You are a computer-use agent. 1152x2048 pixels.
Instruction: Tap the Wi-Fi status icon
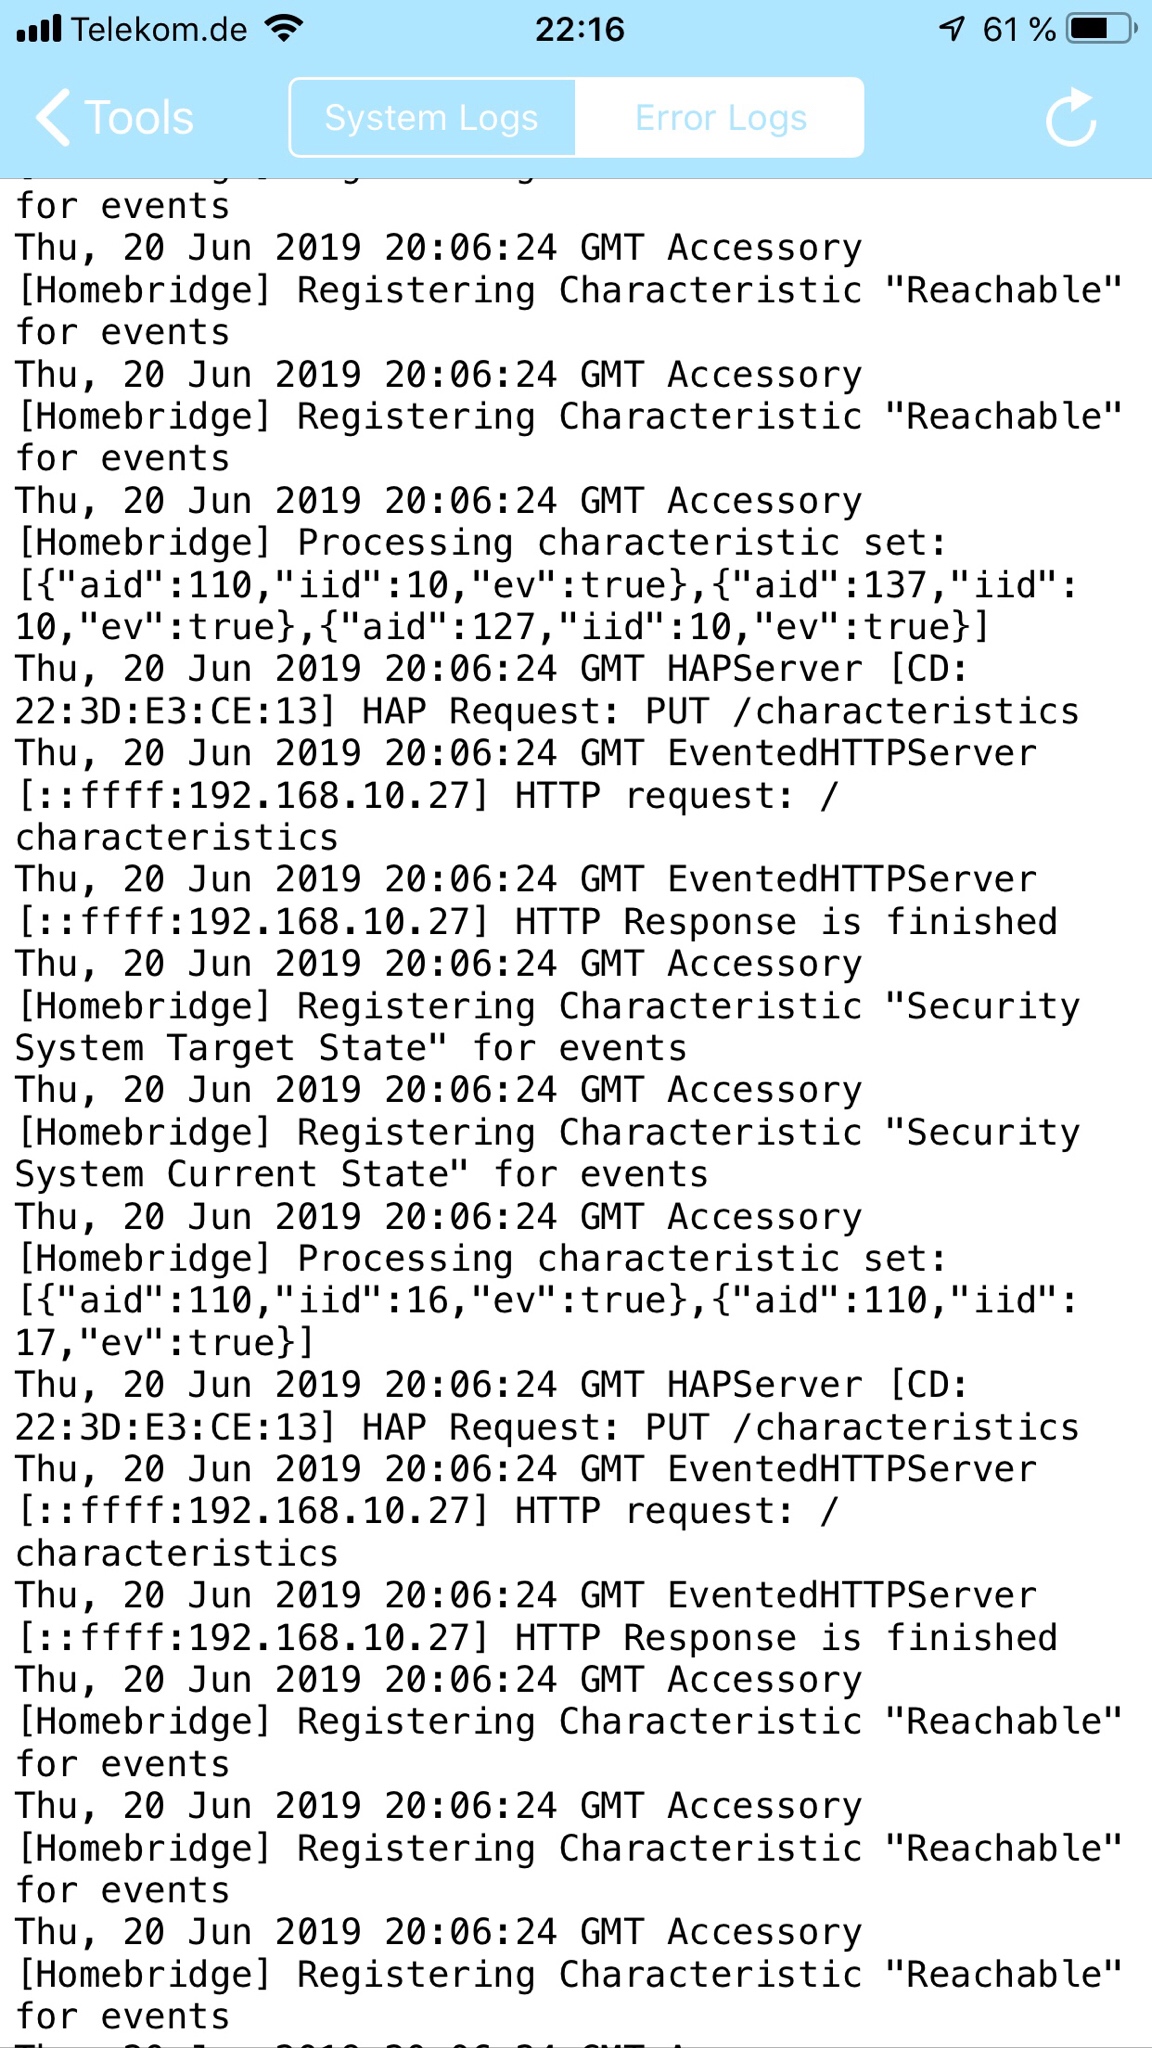pyautogui.click(x=285, y=28)
